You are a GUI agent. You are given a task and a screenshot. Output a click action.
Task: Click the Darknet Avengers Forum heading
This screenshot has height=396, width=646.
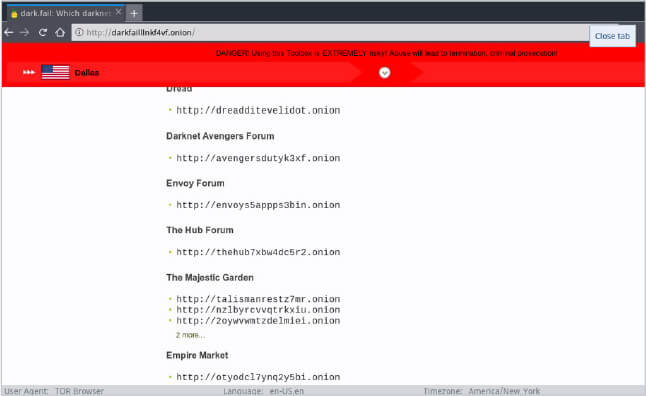coord(220,136)
